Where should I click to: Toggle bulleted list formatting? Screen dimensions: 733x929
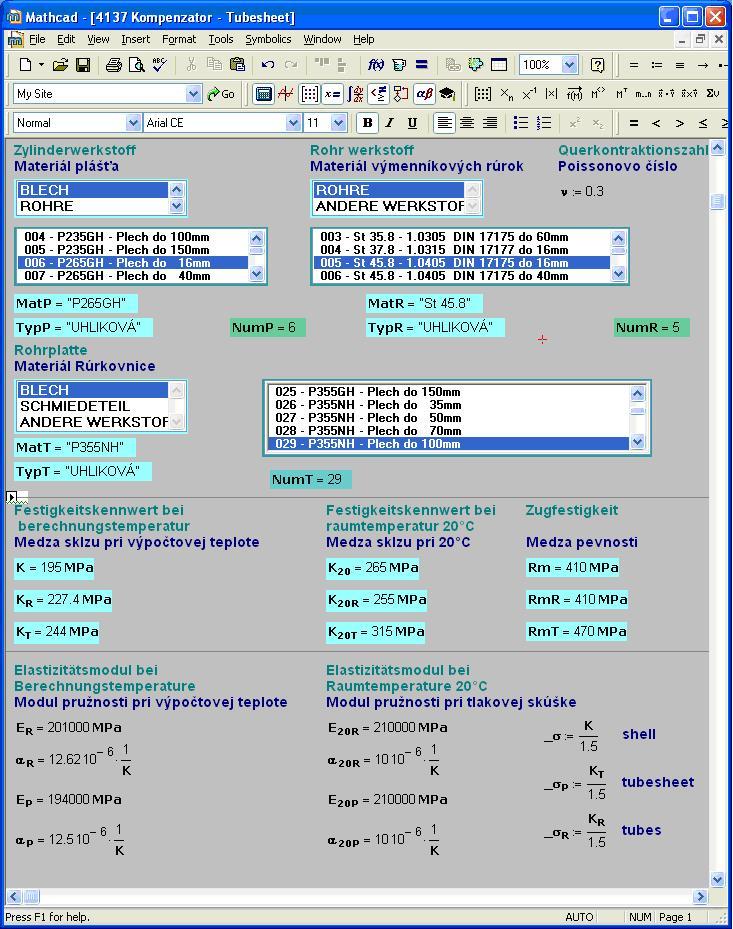pyautogui.click(x=521, y=123)
